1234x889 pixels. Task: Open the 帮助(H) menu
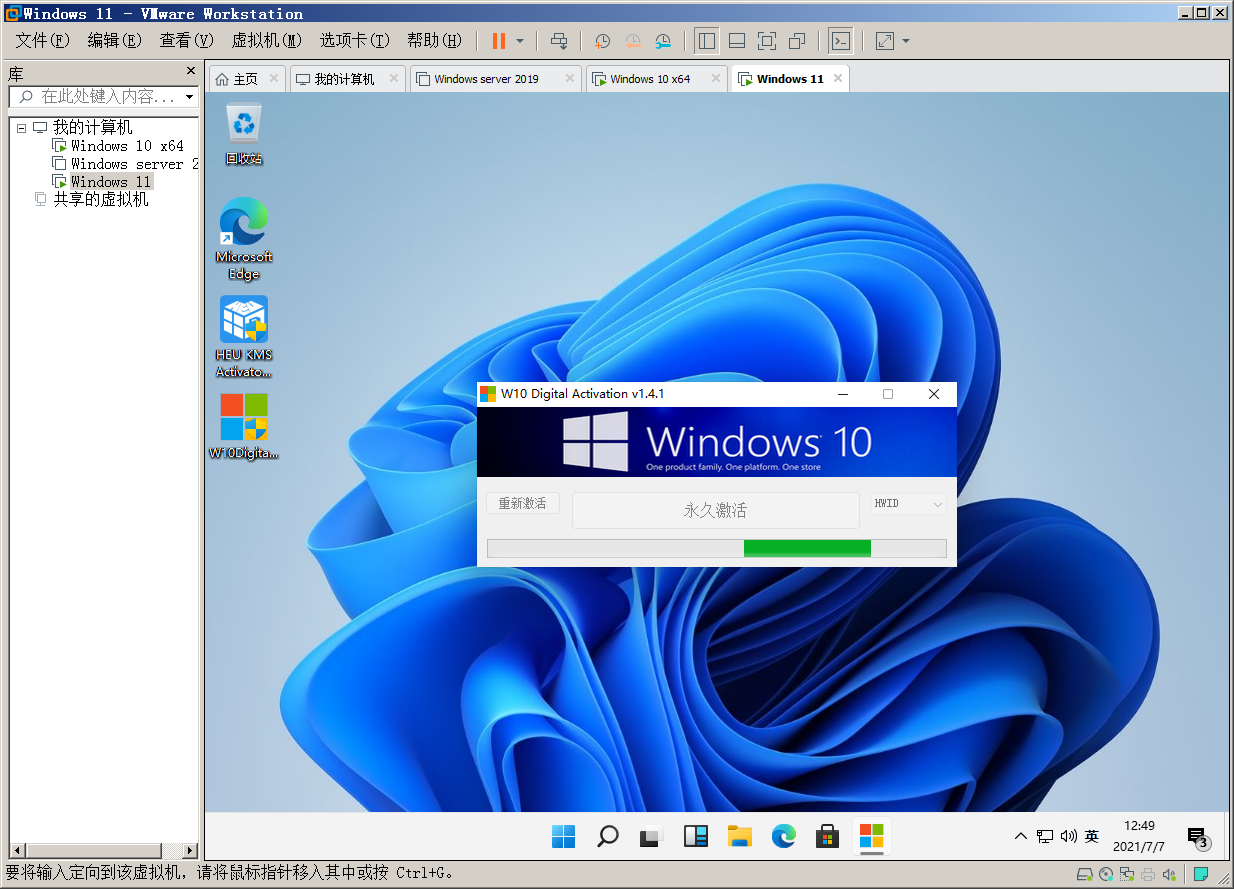coord(434,41)
